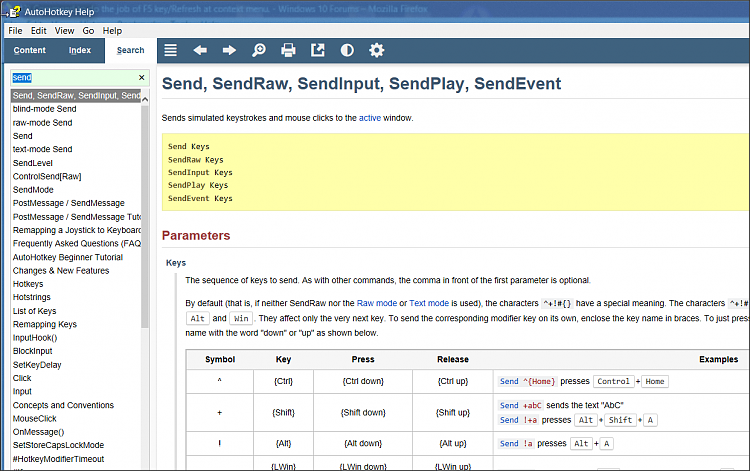Click 'Send ^{Home}' example code

pos(527,381)
